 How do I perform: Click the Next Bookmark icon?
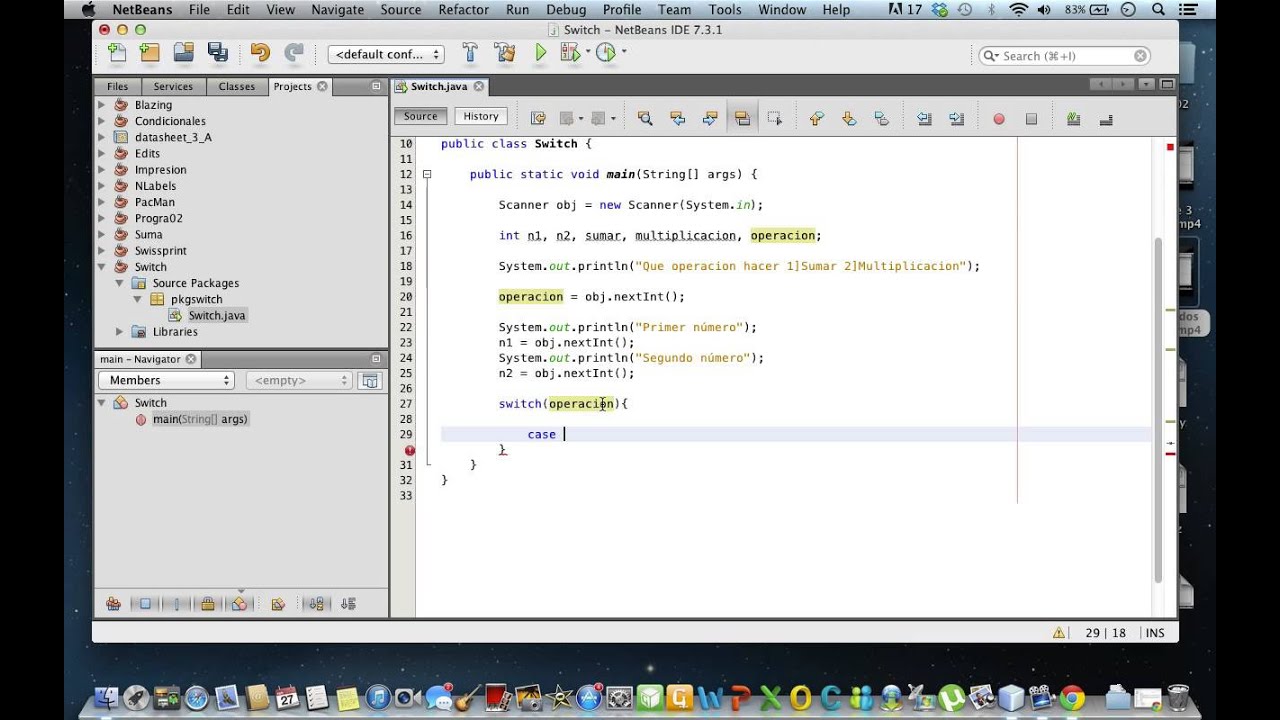[x=849, y=118]
